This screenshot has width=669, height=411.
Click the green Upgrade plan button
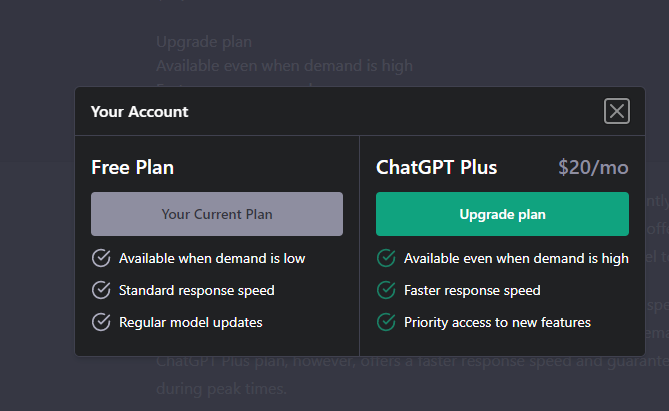click(x=502, y=214)
